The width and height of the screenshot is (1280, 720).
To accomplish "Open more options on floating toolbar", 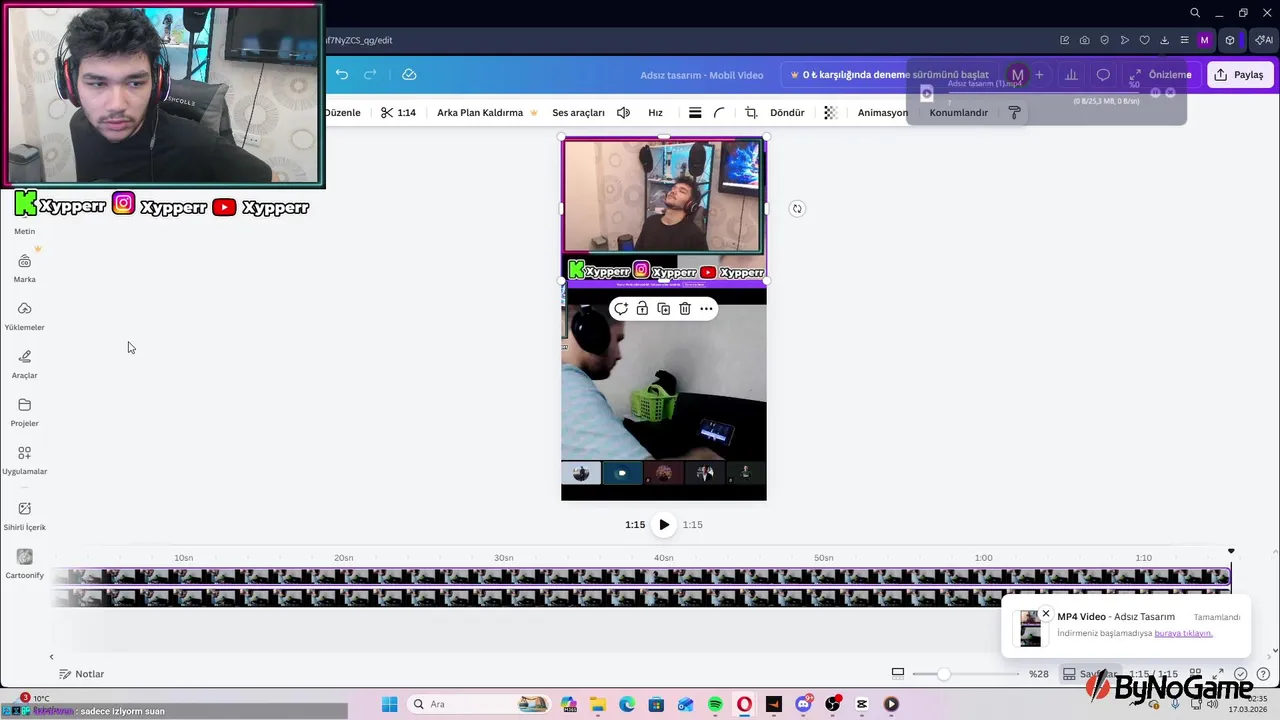I will (x=706, y=309).
